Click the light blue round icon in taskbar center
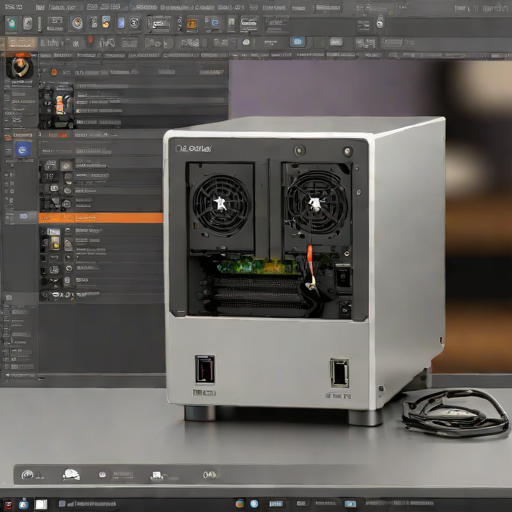512x512 pixels. (254, 503)
